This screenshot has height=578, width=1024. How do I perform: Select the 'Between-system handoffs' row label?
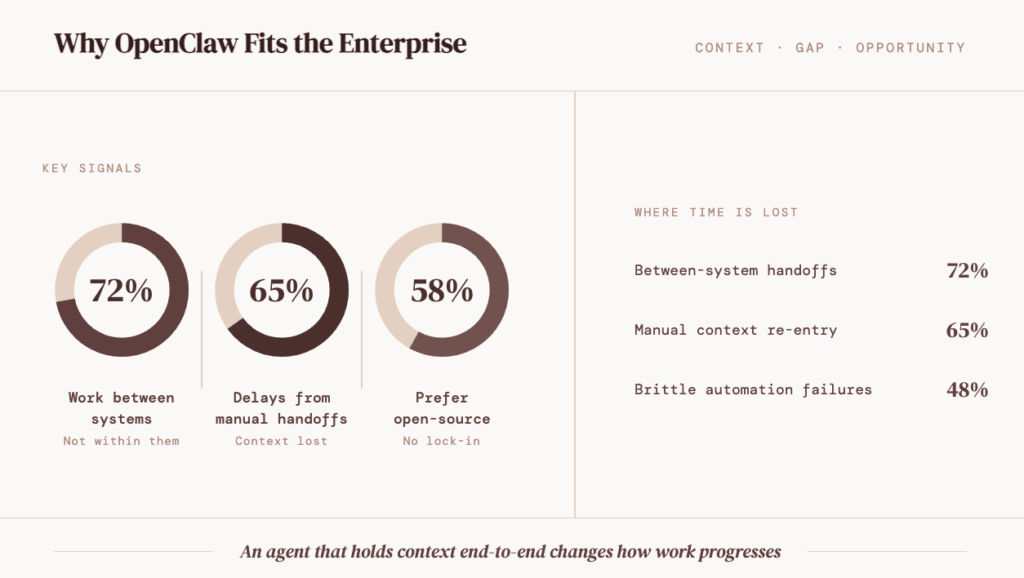tap(735, 270)
